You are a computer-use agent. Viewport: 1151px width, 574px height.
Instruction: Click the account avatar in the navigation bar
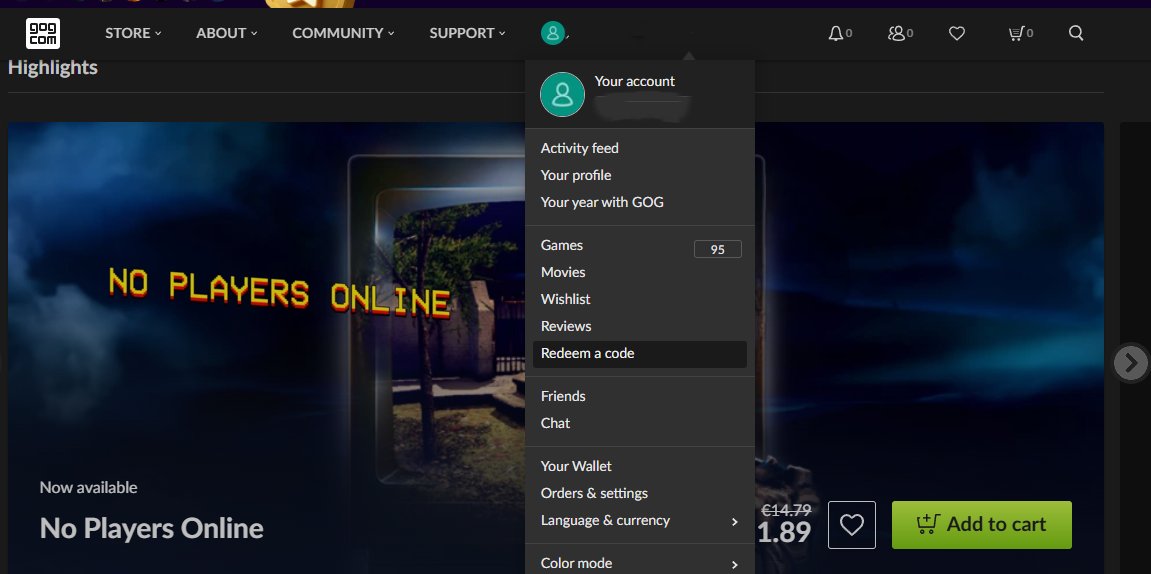[553, 33]
